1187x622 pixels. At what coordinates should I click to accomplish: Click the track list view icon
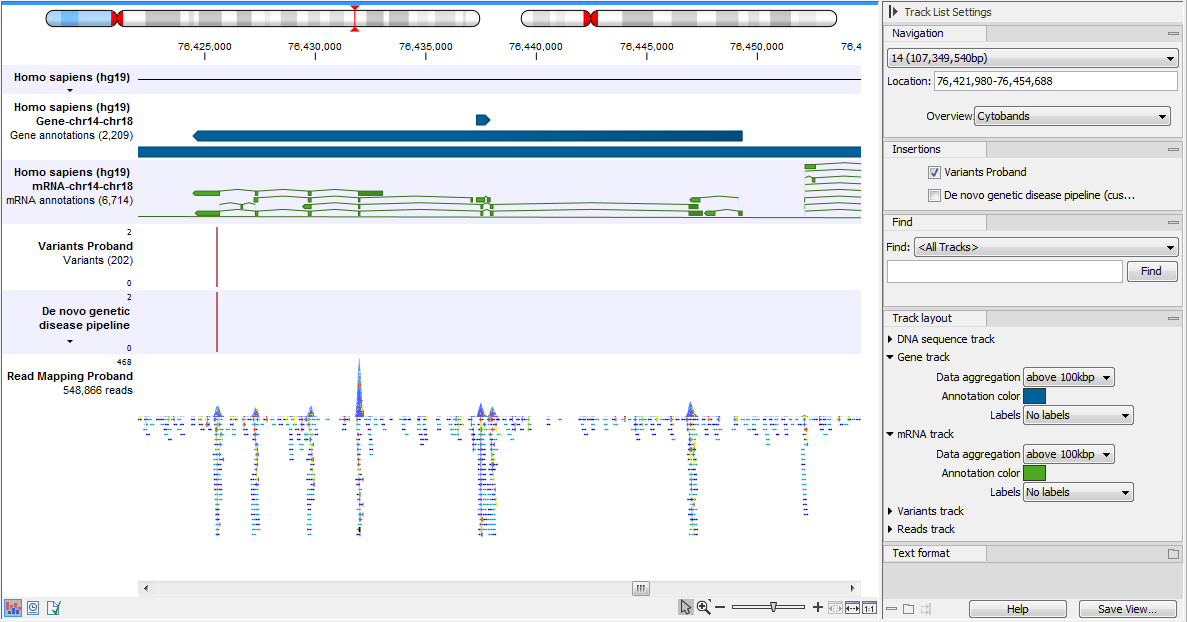click(x=14, y=607)
